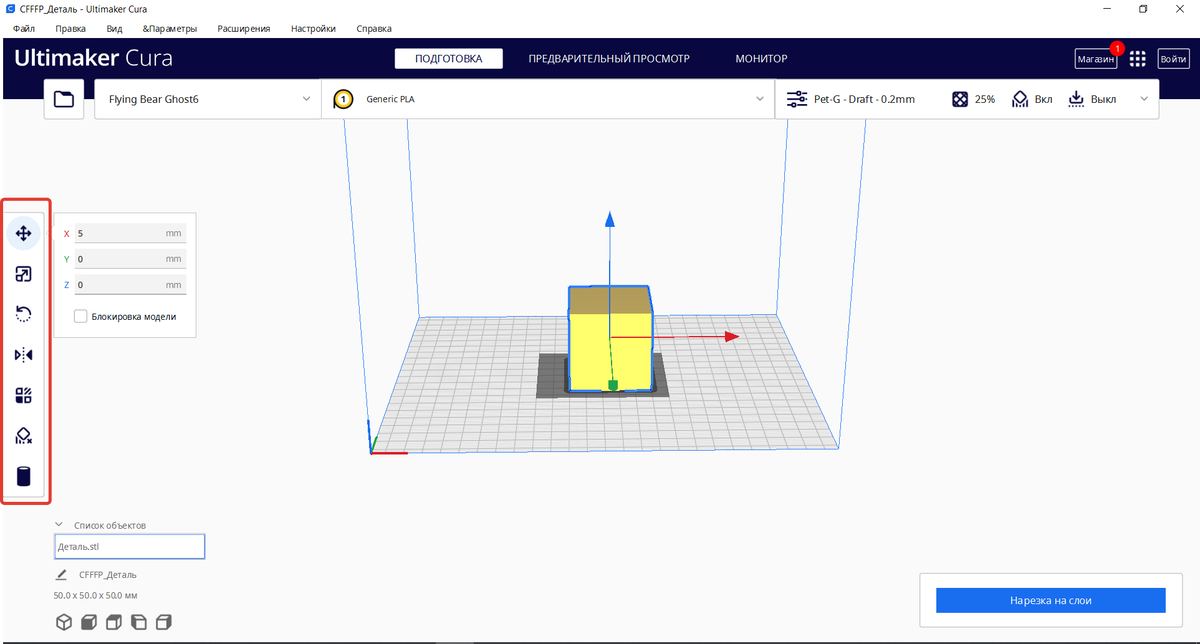Click the extruder 1 icon next to Generic PLA
The image size is (1200, 644).
pyautogui.click(x=344, y=99)
